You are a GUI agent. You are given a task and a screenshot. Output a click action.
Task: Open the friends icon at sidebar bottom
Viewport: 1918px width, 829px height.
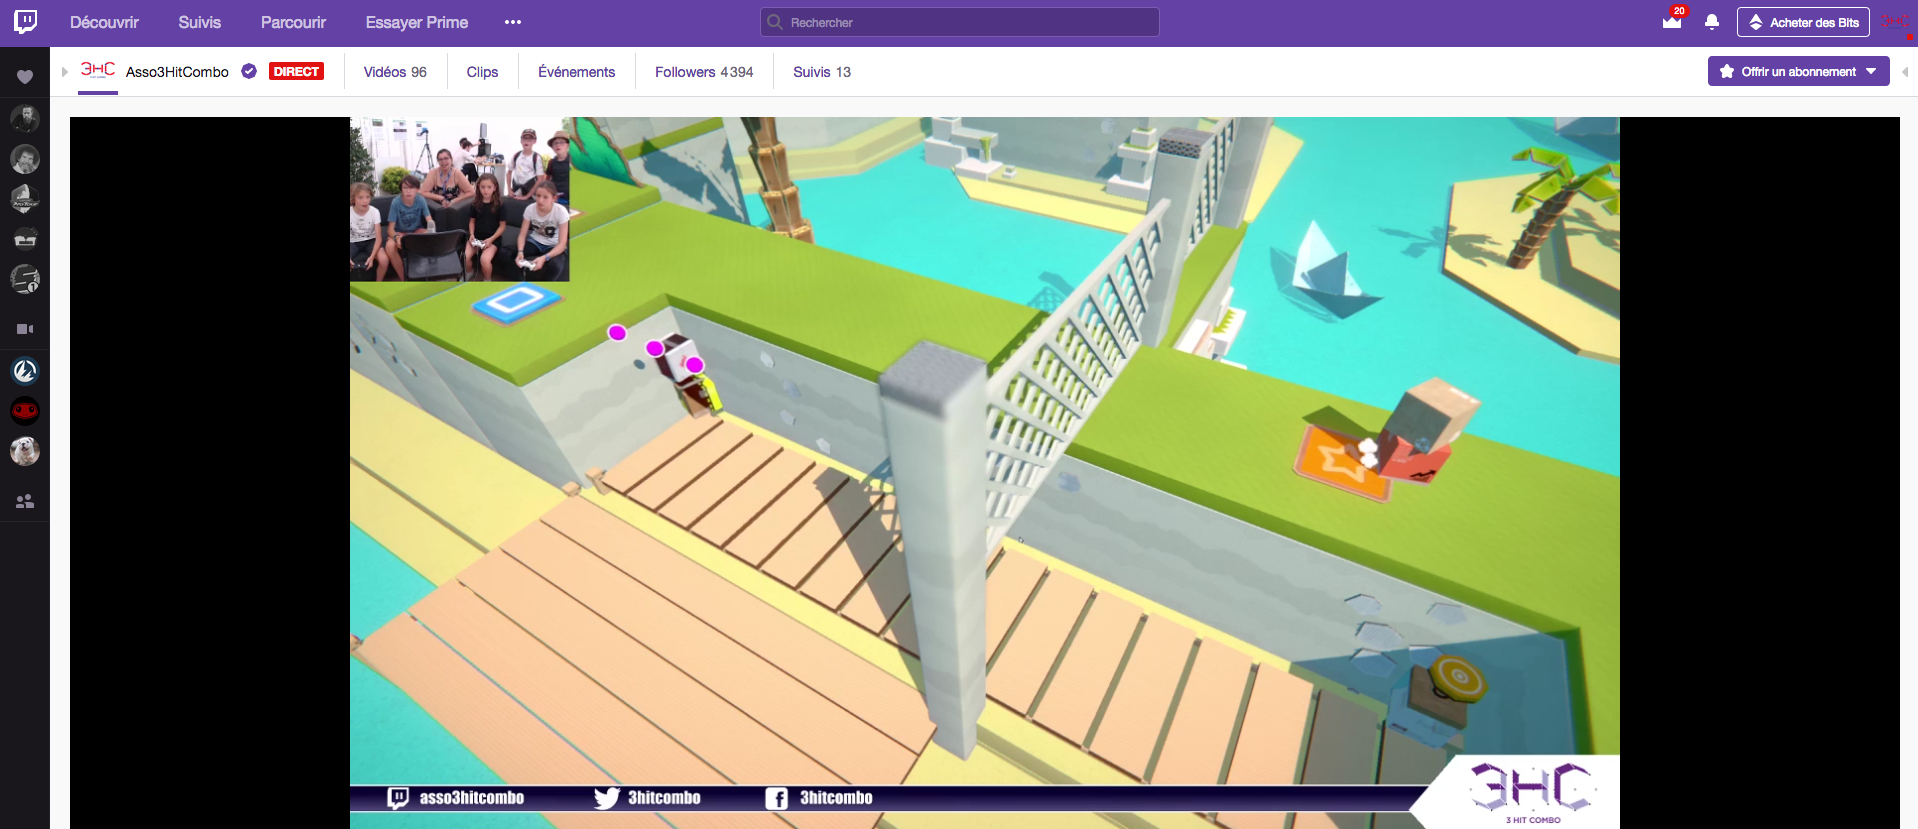click(x=25, y=501)
